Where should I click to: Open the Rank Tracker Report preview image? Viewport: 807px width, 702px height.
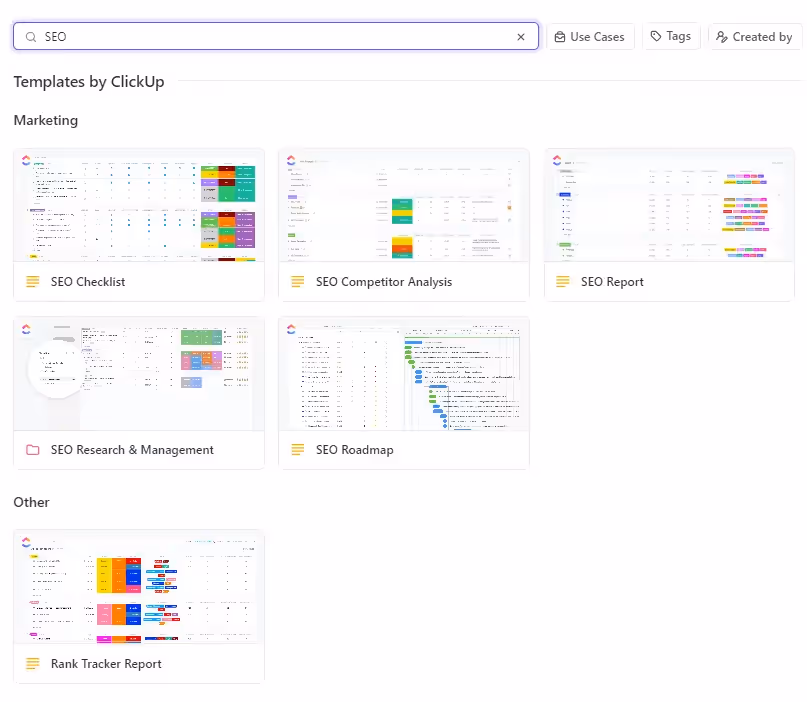tap(139, 587)
